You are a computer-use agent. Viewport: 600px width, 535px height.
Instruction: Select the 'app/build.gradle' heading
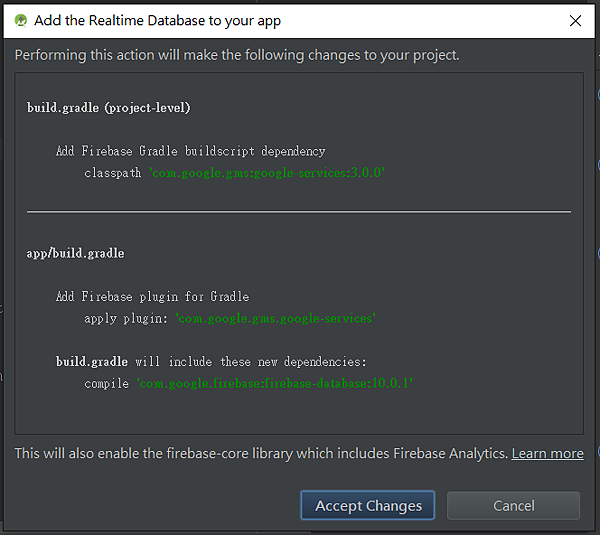(75, 253)
